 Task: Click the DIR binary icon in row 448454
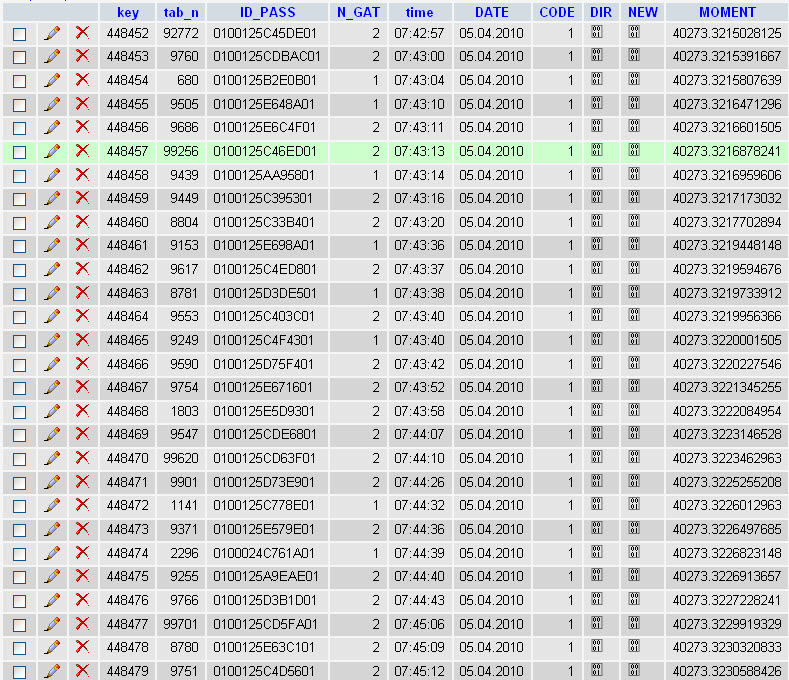597,80
